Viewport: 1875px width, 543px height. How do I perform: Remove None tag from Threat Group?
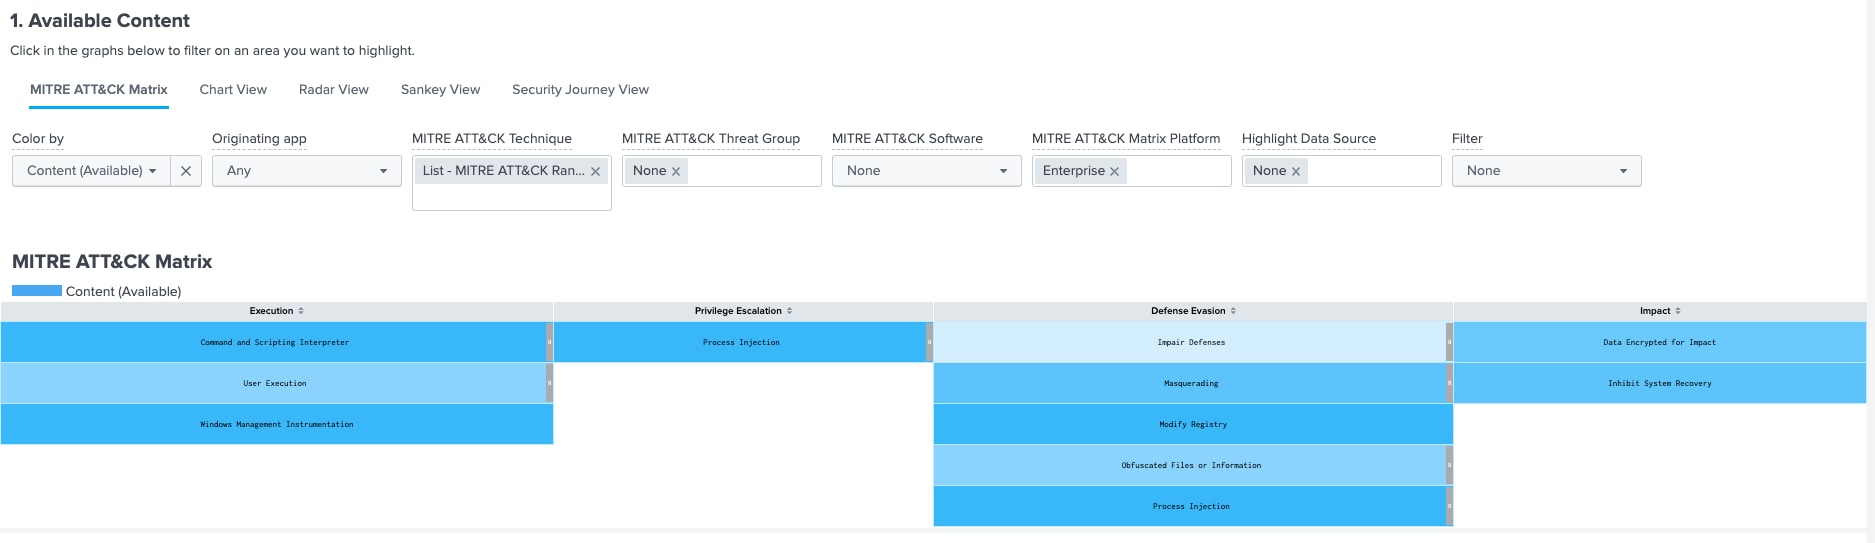coord(676,172)
